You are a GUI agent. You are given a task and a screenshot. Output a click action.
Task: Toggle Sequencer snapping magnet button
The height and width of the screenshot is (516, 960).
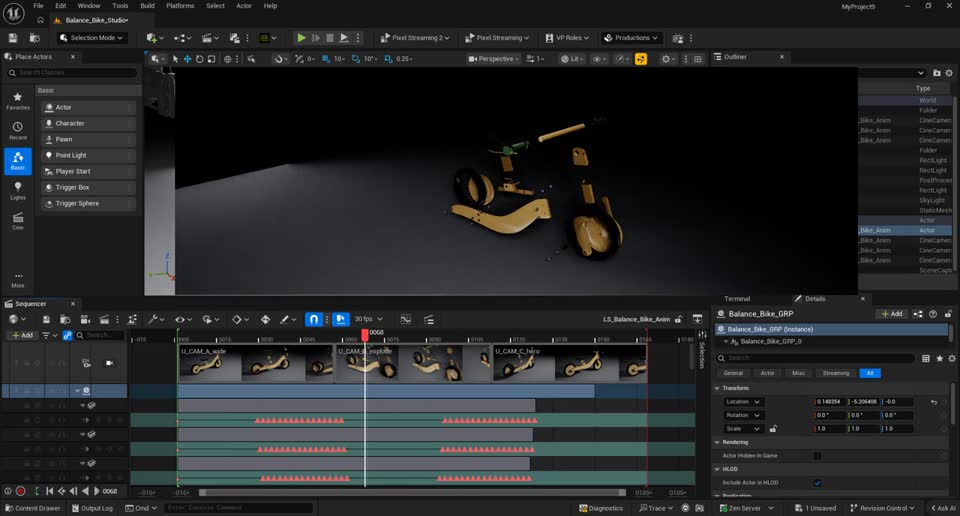click(x=313, y=320)
